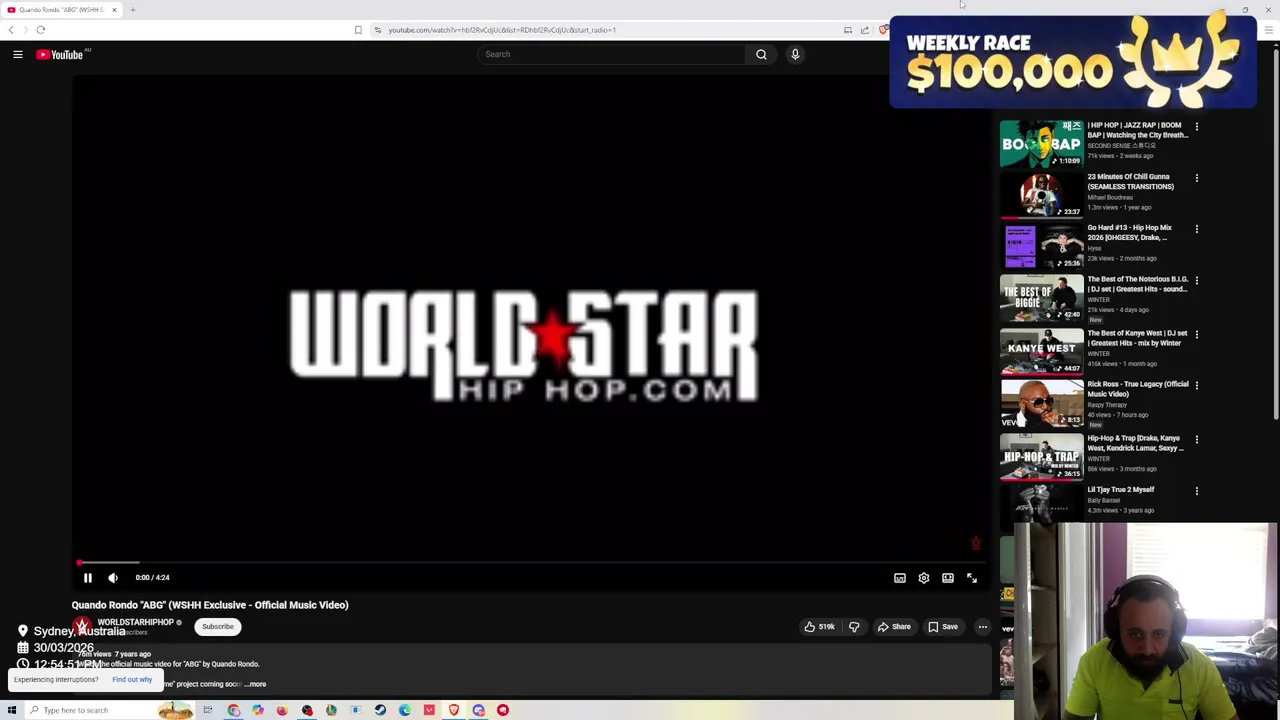The height and width of the screenshot is (720, 1280).
Task: Start voice search with the microphone icon
Action: 795,54
